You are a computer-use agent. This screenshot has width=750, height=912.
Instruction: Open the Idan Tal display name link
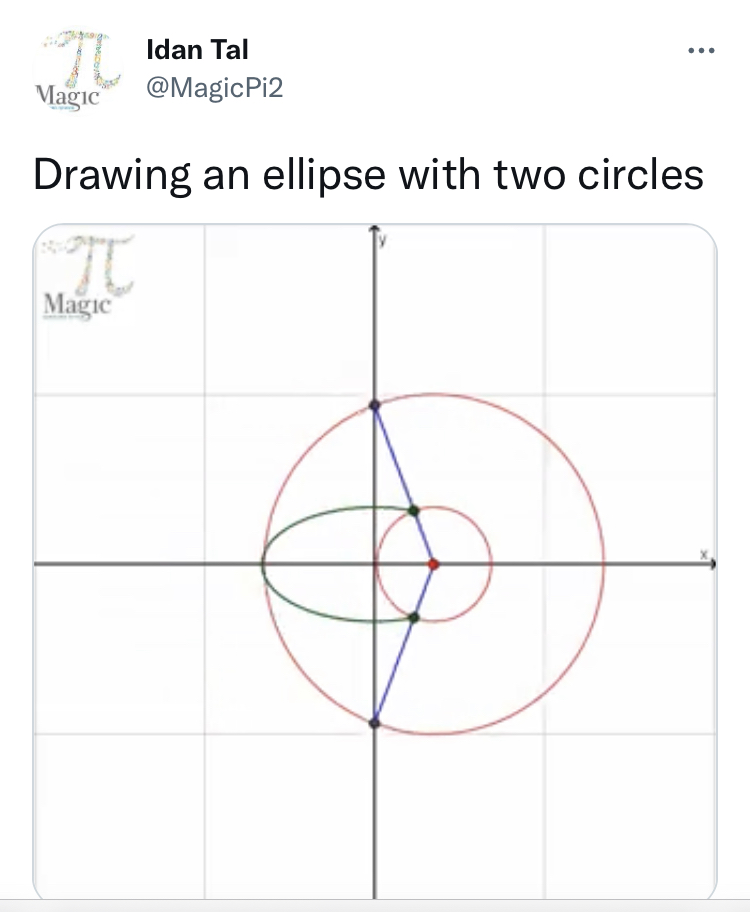197,49
